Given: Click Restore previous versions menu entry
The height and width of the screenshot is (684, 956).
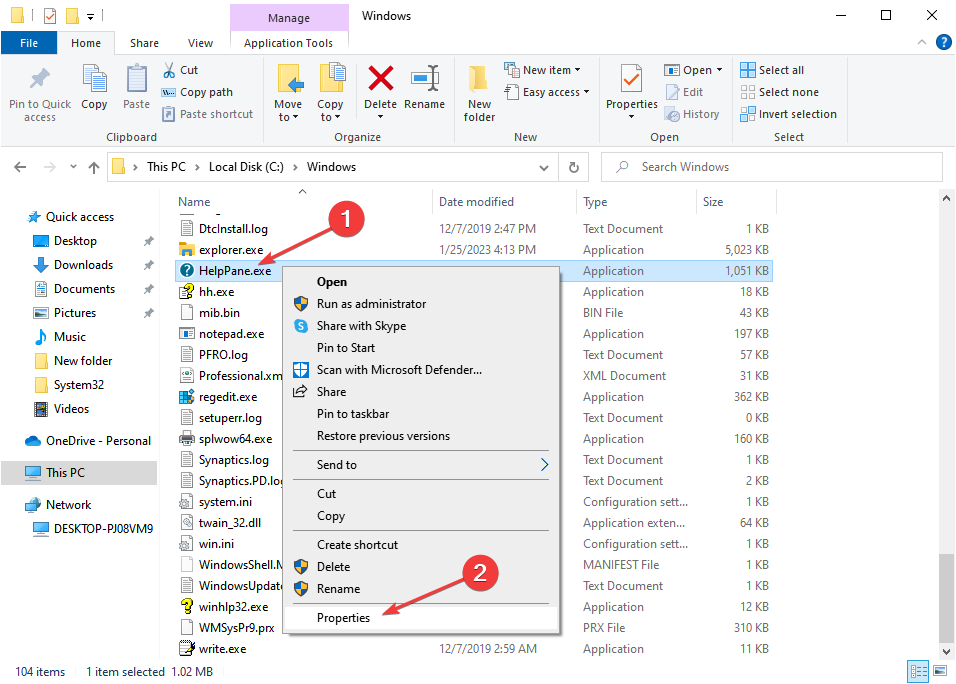Looking at the screenshot, I should click(x=421, y=436).
